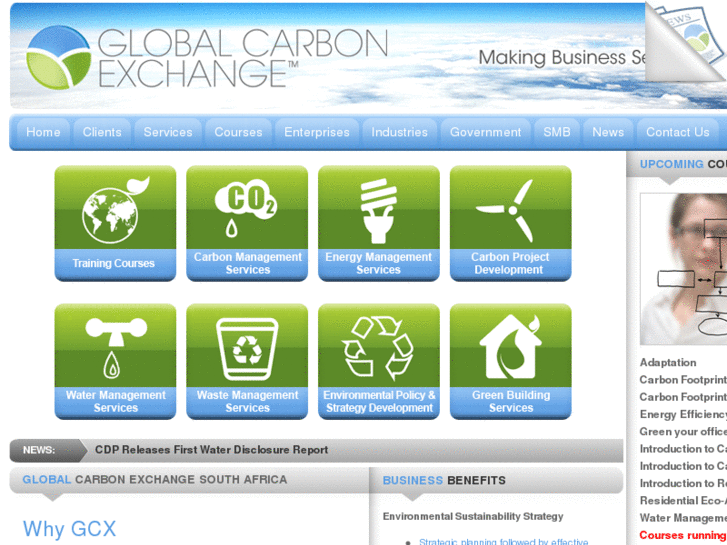
Task: Open the CDP Releases First Water Disclosure Report headline
Action: [x=211, y=450]
